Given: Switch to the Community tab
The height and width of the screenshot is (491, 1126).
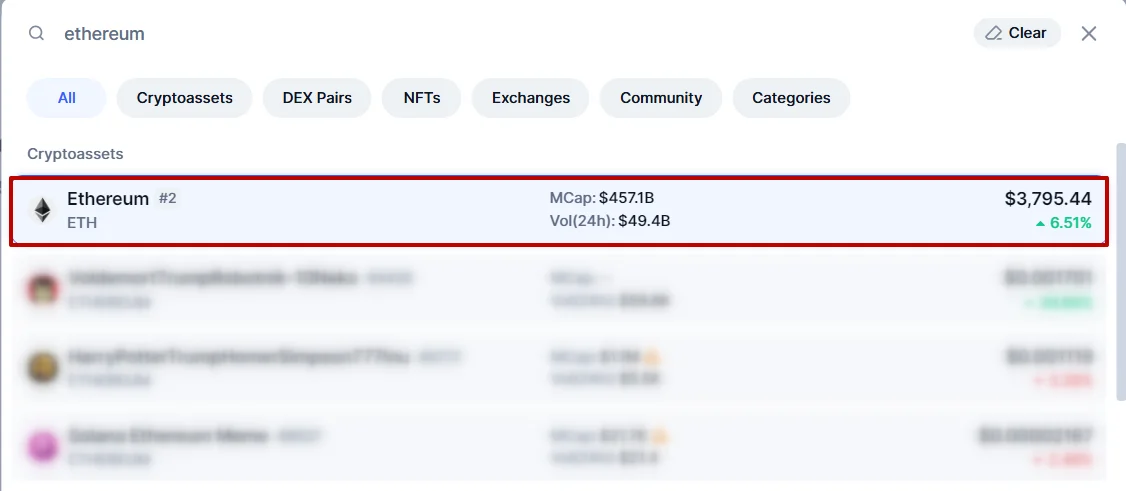Looking at the screenshot, I should (661, 98).
